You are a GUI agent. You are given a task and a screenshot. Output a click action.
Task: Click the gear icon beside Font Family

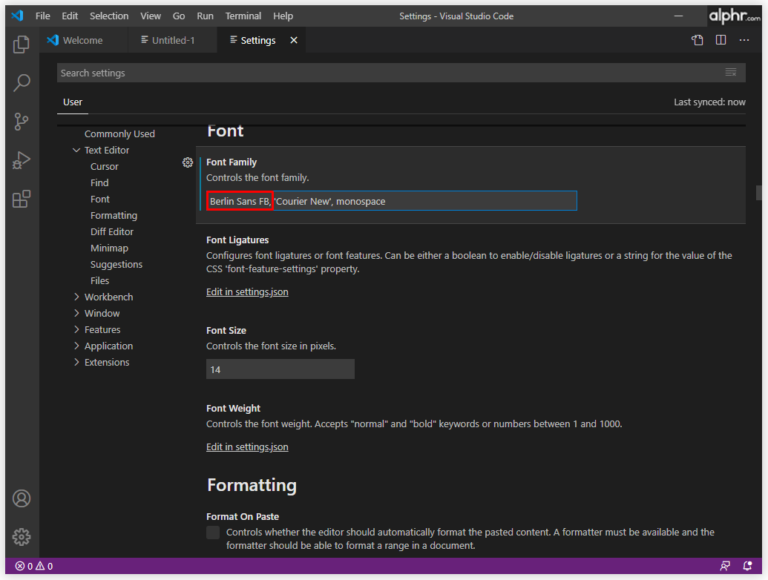click(187, 162)
